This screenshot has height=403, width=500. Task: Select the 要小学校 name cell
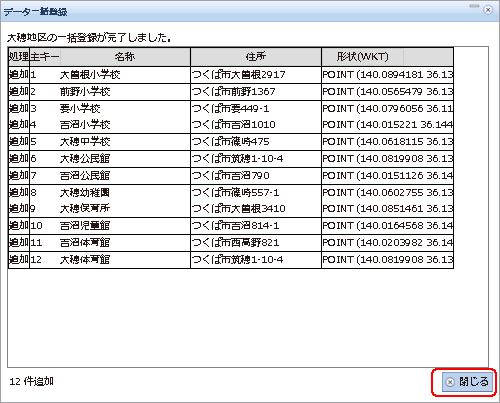coord(125,109)
